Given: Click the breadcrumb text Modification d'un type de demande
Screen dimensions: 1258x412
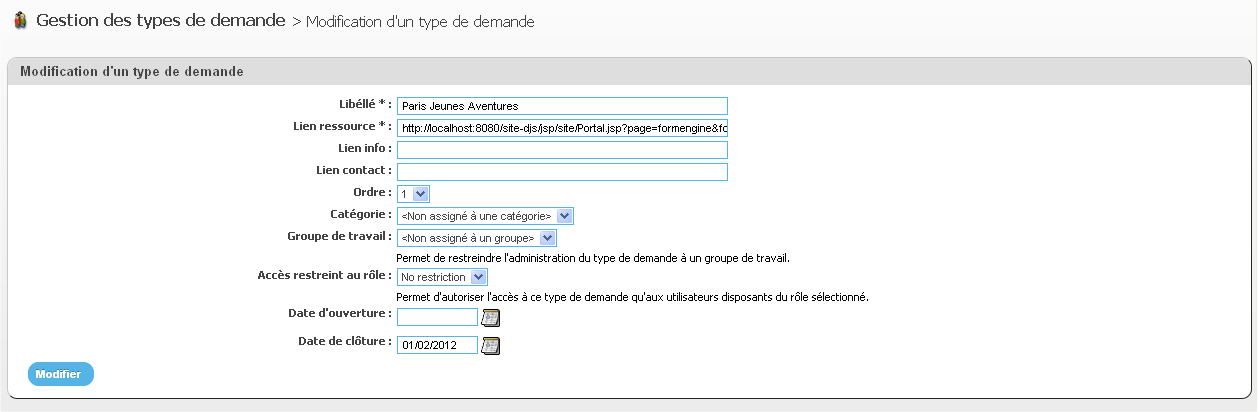Looking at the screenshot, I should [420, 22].
